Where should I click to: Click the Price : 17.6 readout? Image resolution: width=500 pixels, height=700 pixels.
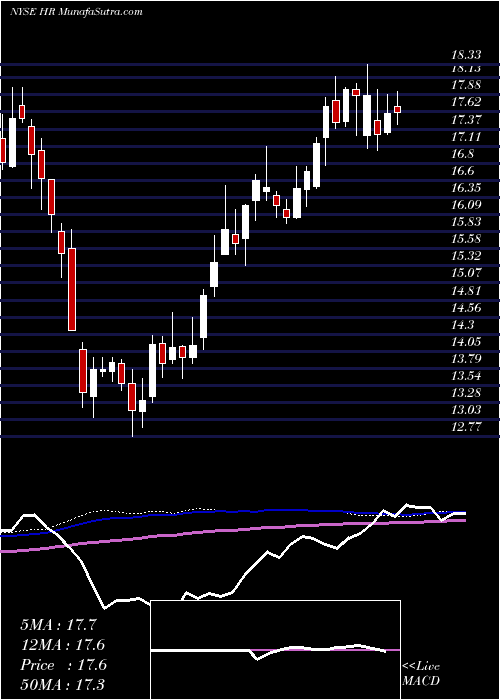click(x=63, y=666)
